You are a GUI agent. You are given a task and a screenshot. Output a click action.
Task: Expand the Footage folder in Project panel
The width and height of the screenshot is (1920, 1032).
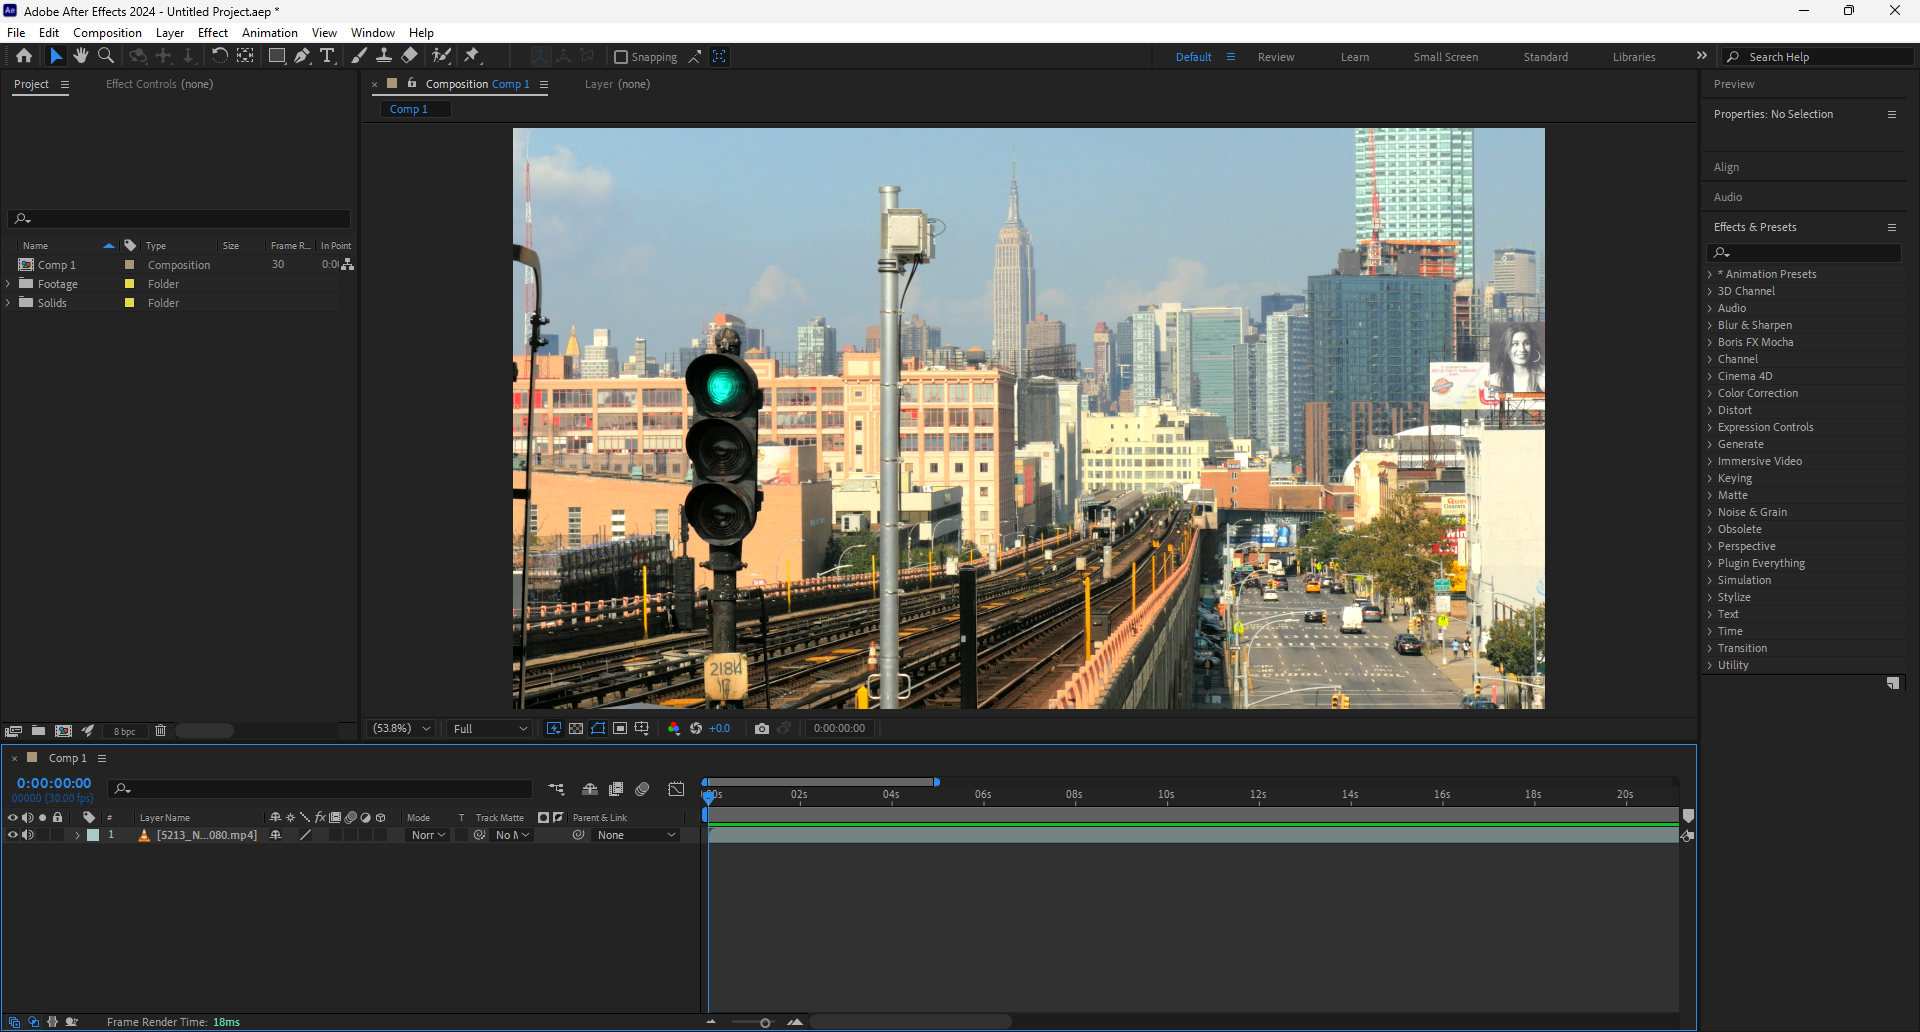point(9,284)
